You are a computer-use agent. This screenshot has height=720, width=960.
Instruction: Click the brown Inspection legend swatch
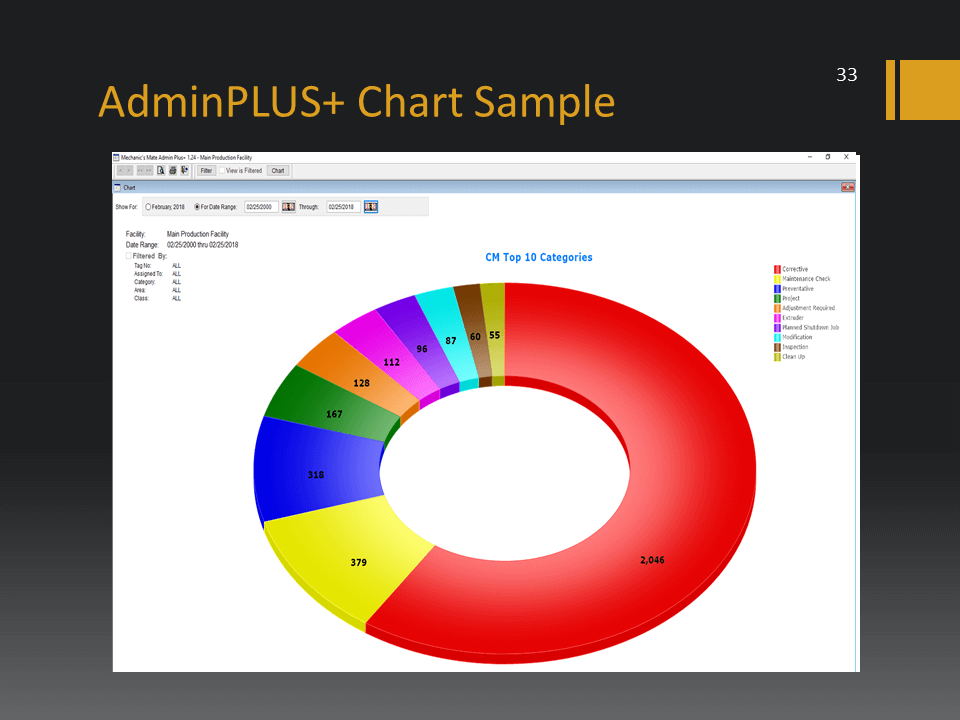pyautogui.click(x=777, y=347)
